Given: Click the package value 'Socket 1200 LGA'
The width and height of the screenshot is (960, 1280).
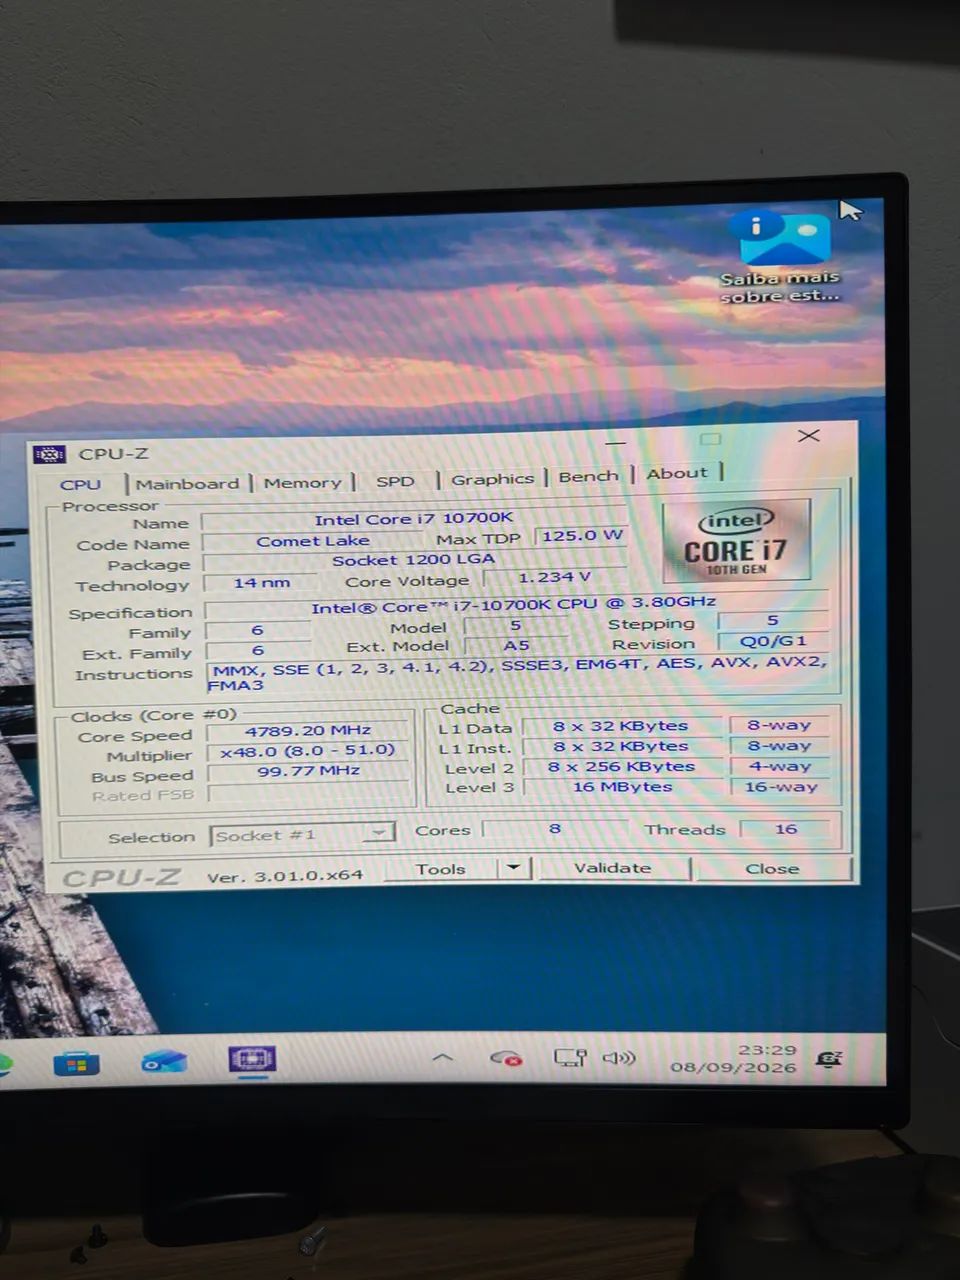Looking at the screenshot, I should [x=414, y=560].
